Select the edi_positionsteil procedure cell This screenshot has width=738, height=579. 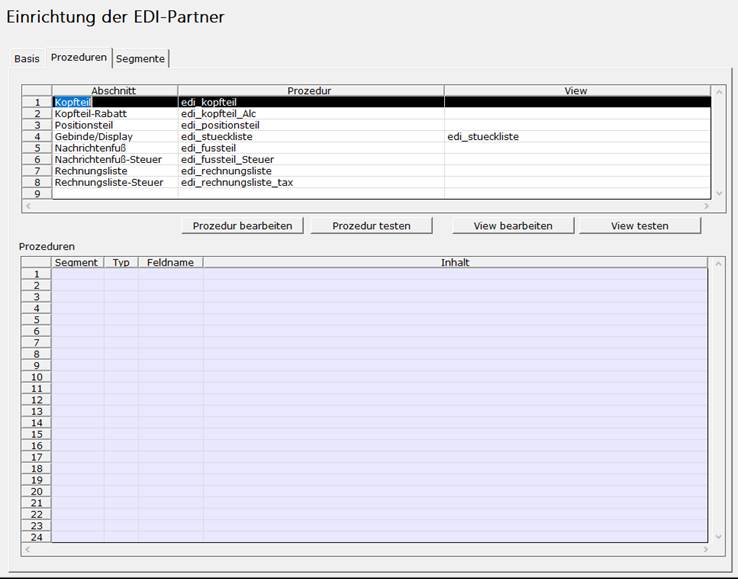(311, 125)
